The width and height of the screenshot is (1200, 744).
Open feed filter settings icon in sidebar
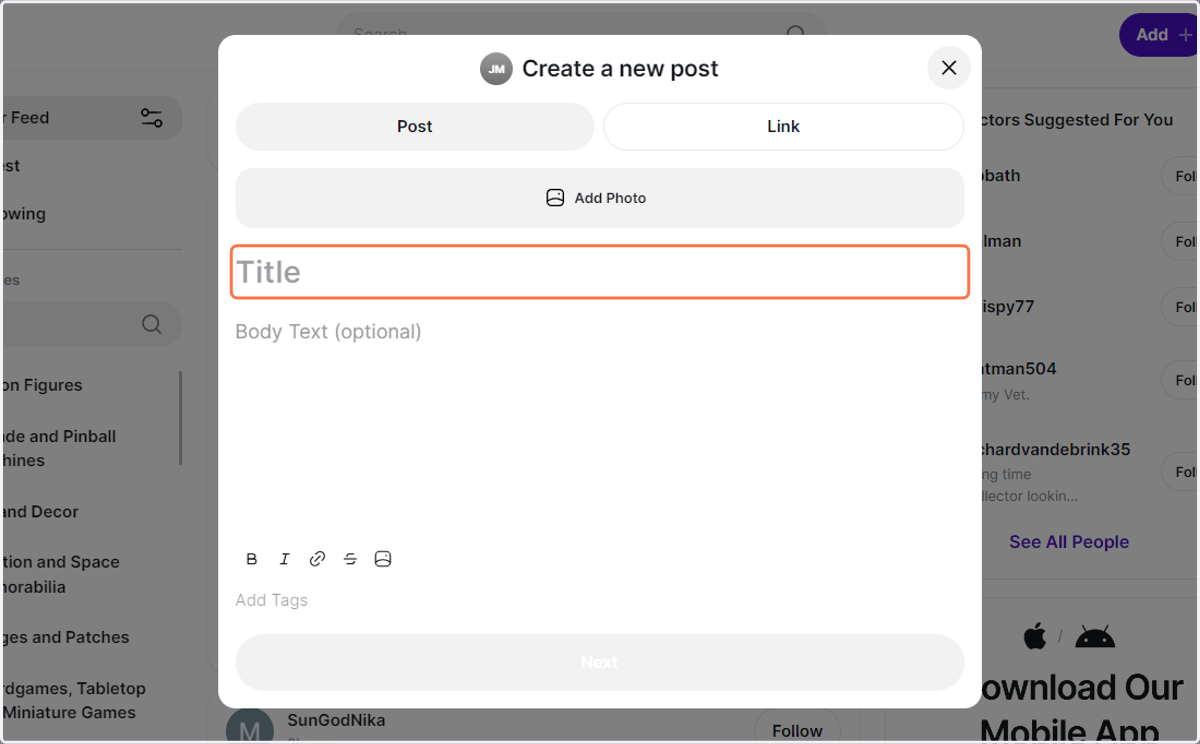coord(152,118)
